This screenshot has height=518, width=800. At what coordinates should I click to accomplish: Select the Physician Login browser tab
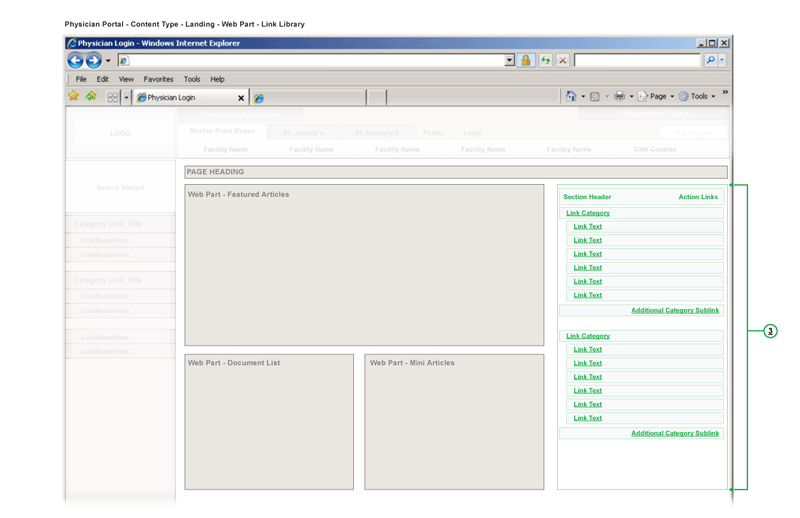coord(190,97)
